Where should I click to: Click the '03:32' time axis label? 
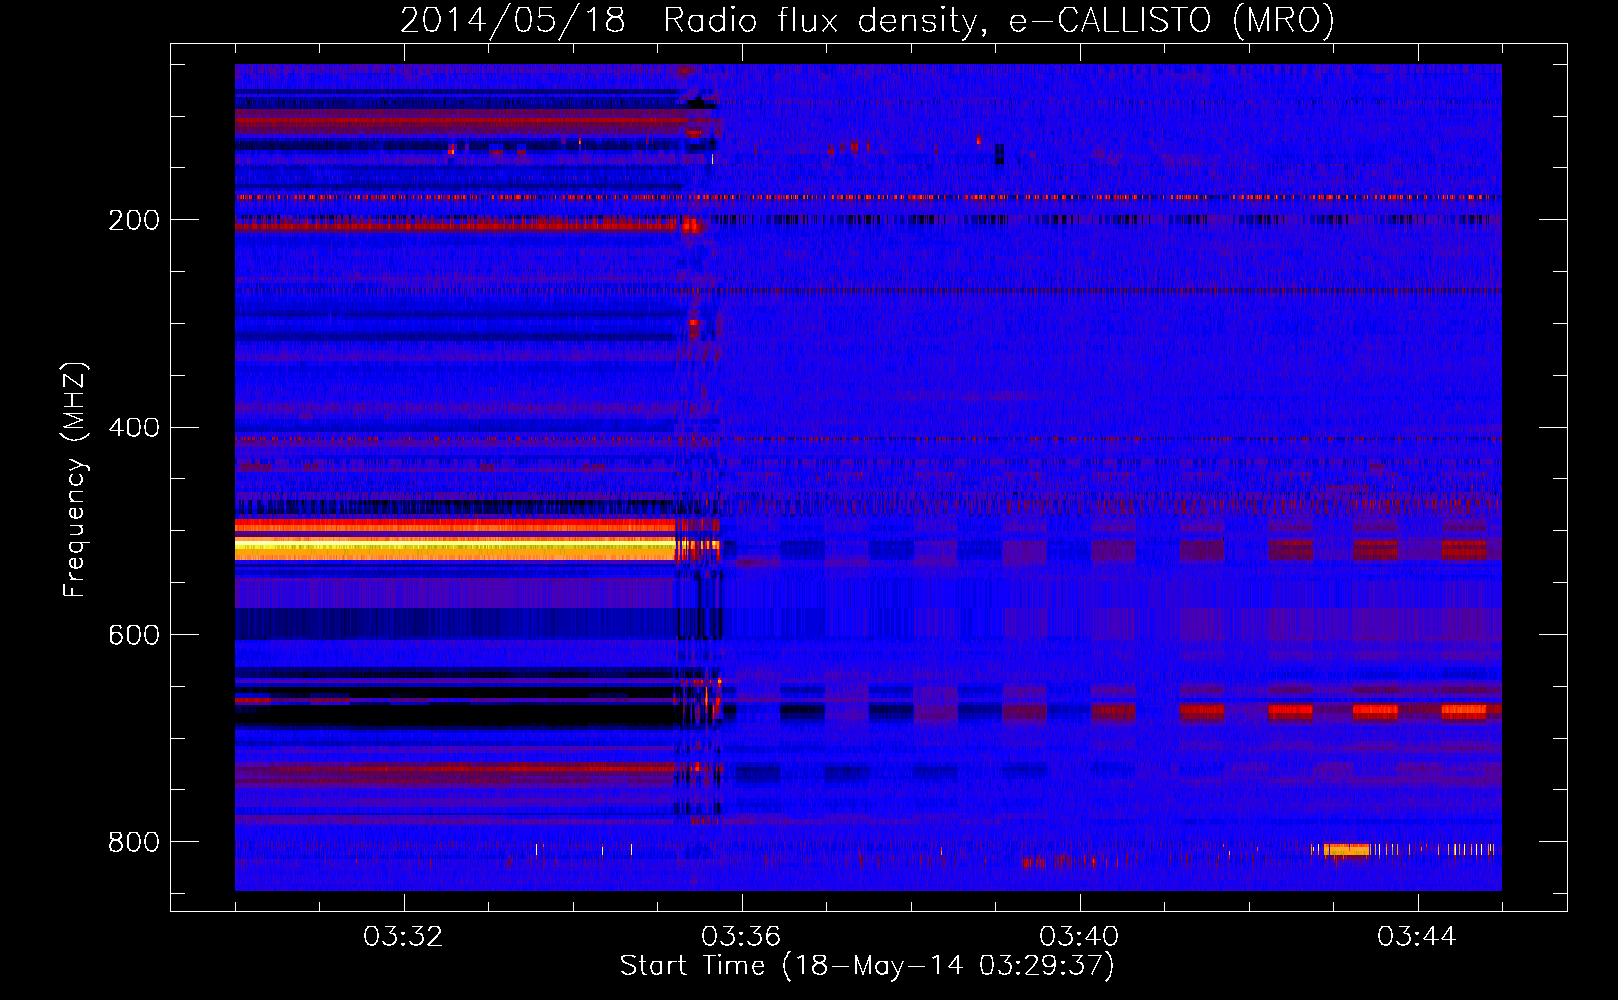coord(403,937)
